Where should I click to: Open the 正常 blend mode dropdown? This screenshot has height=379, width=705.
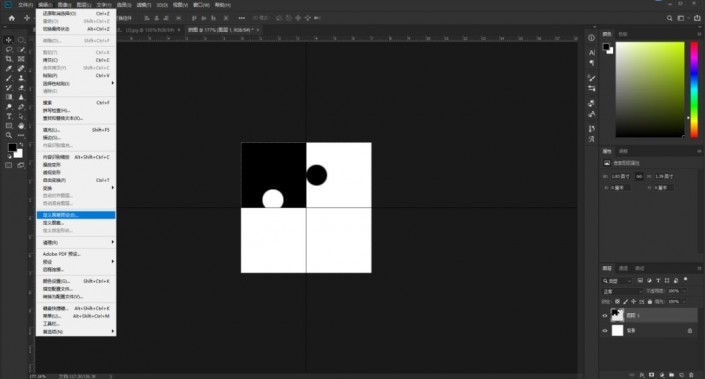tap(622, 291)
